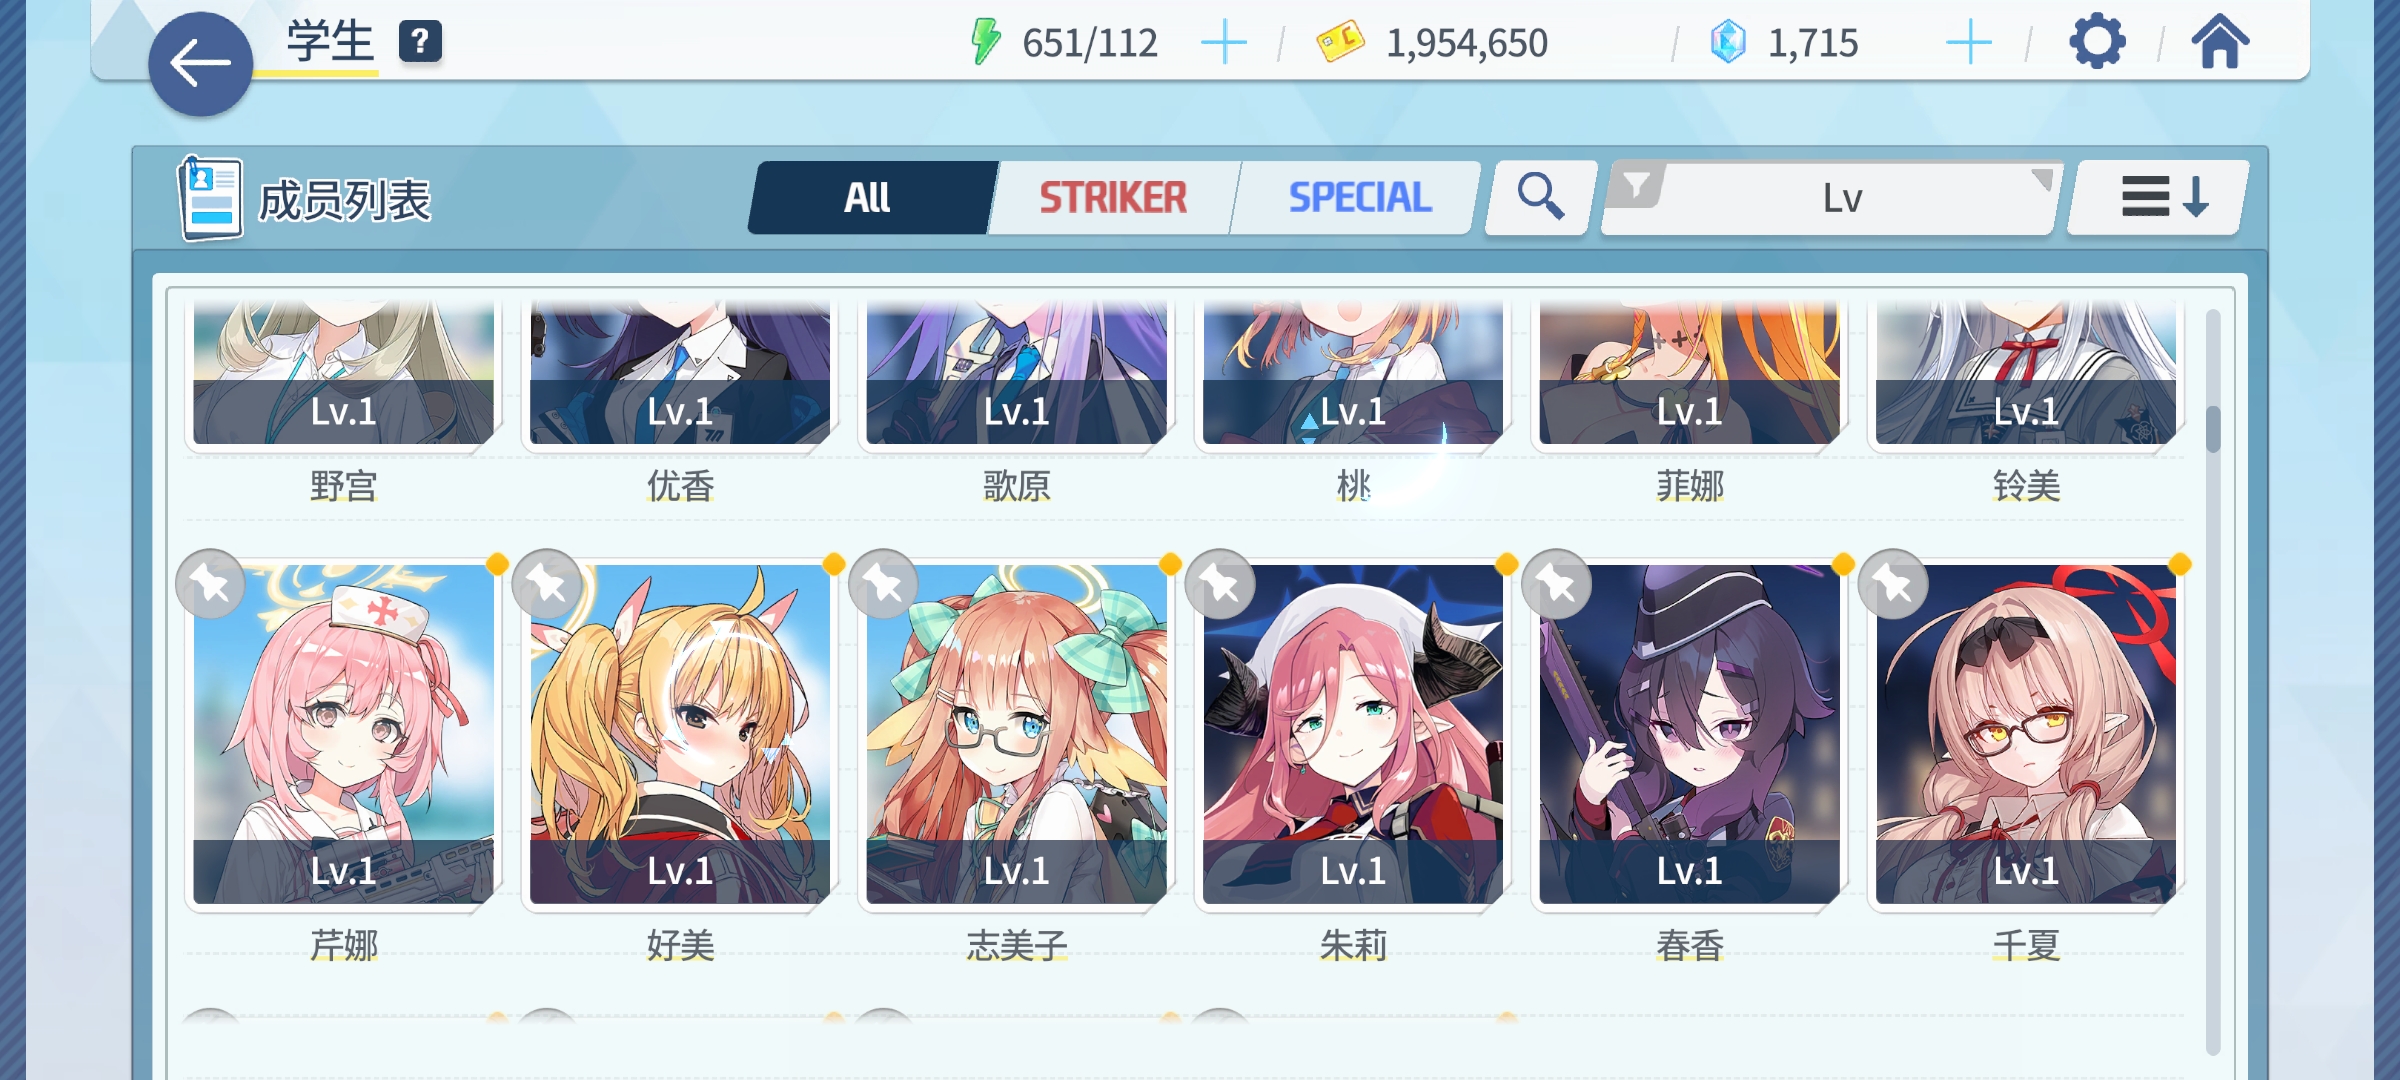Switch to the STRIKER tab

[1113, 197]
